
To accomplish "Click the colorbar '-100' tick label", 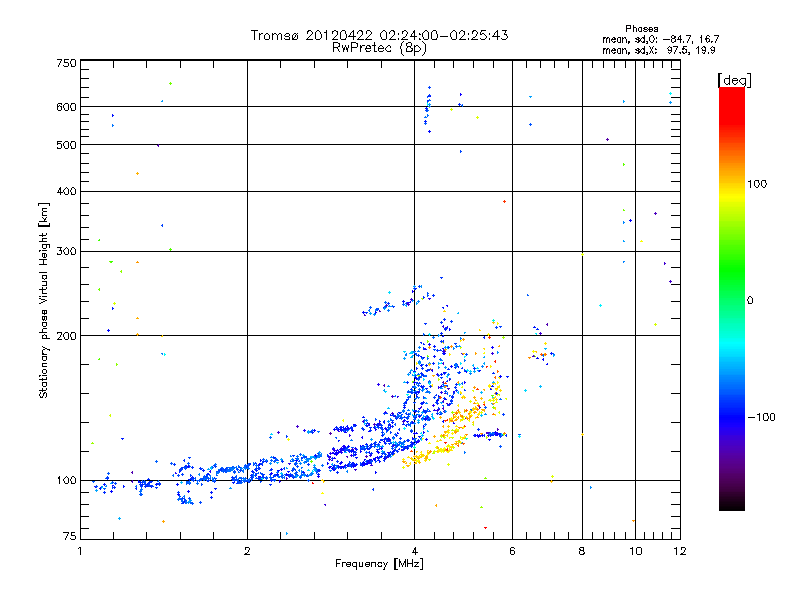I will point(762,417).
